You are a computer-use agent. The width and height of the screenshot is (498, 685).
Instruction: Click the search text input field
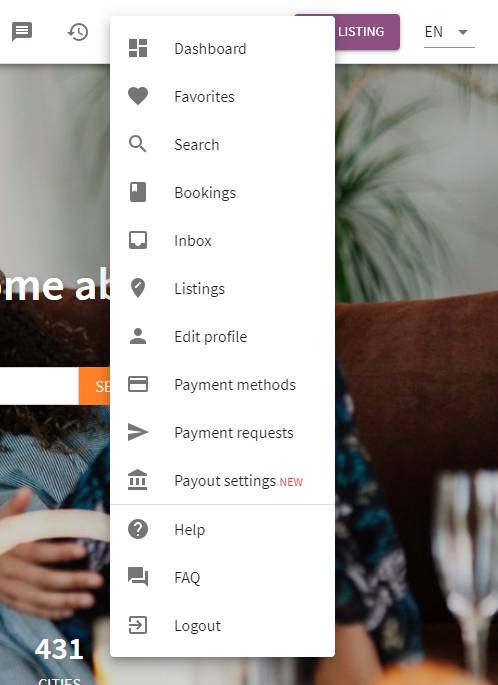(39, 386)
